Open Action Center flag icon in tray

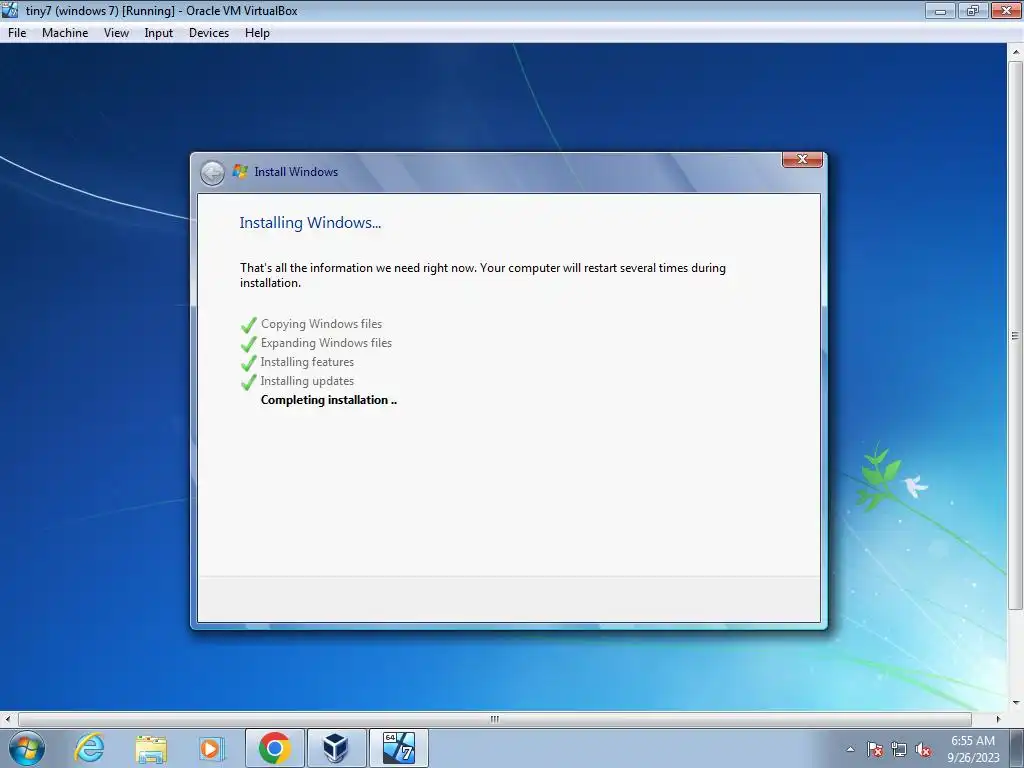click(875, 749)
